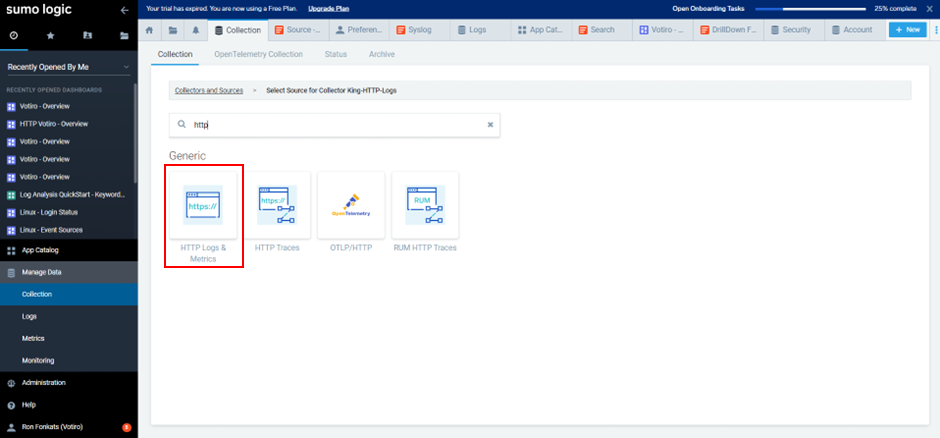Click Open Onboarding Tasks
Viewport: 940px width, 438px height.
coord(709,8)
